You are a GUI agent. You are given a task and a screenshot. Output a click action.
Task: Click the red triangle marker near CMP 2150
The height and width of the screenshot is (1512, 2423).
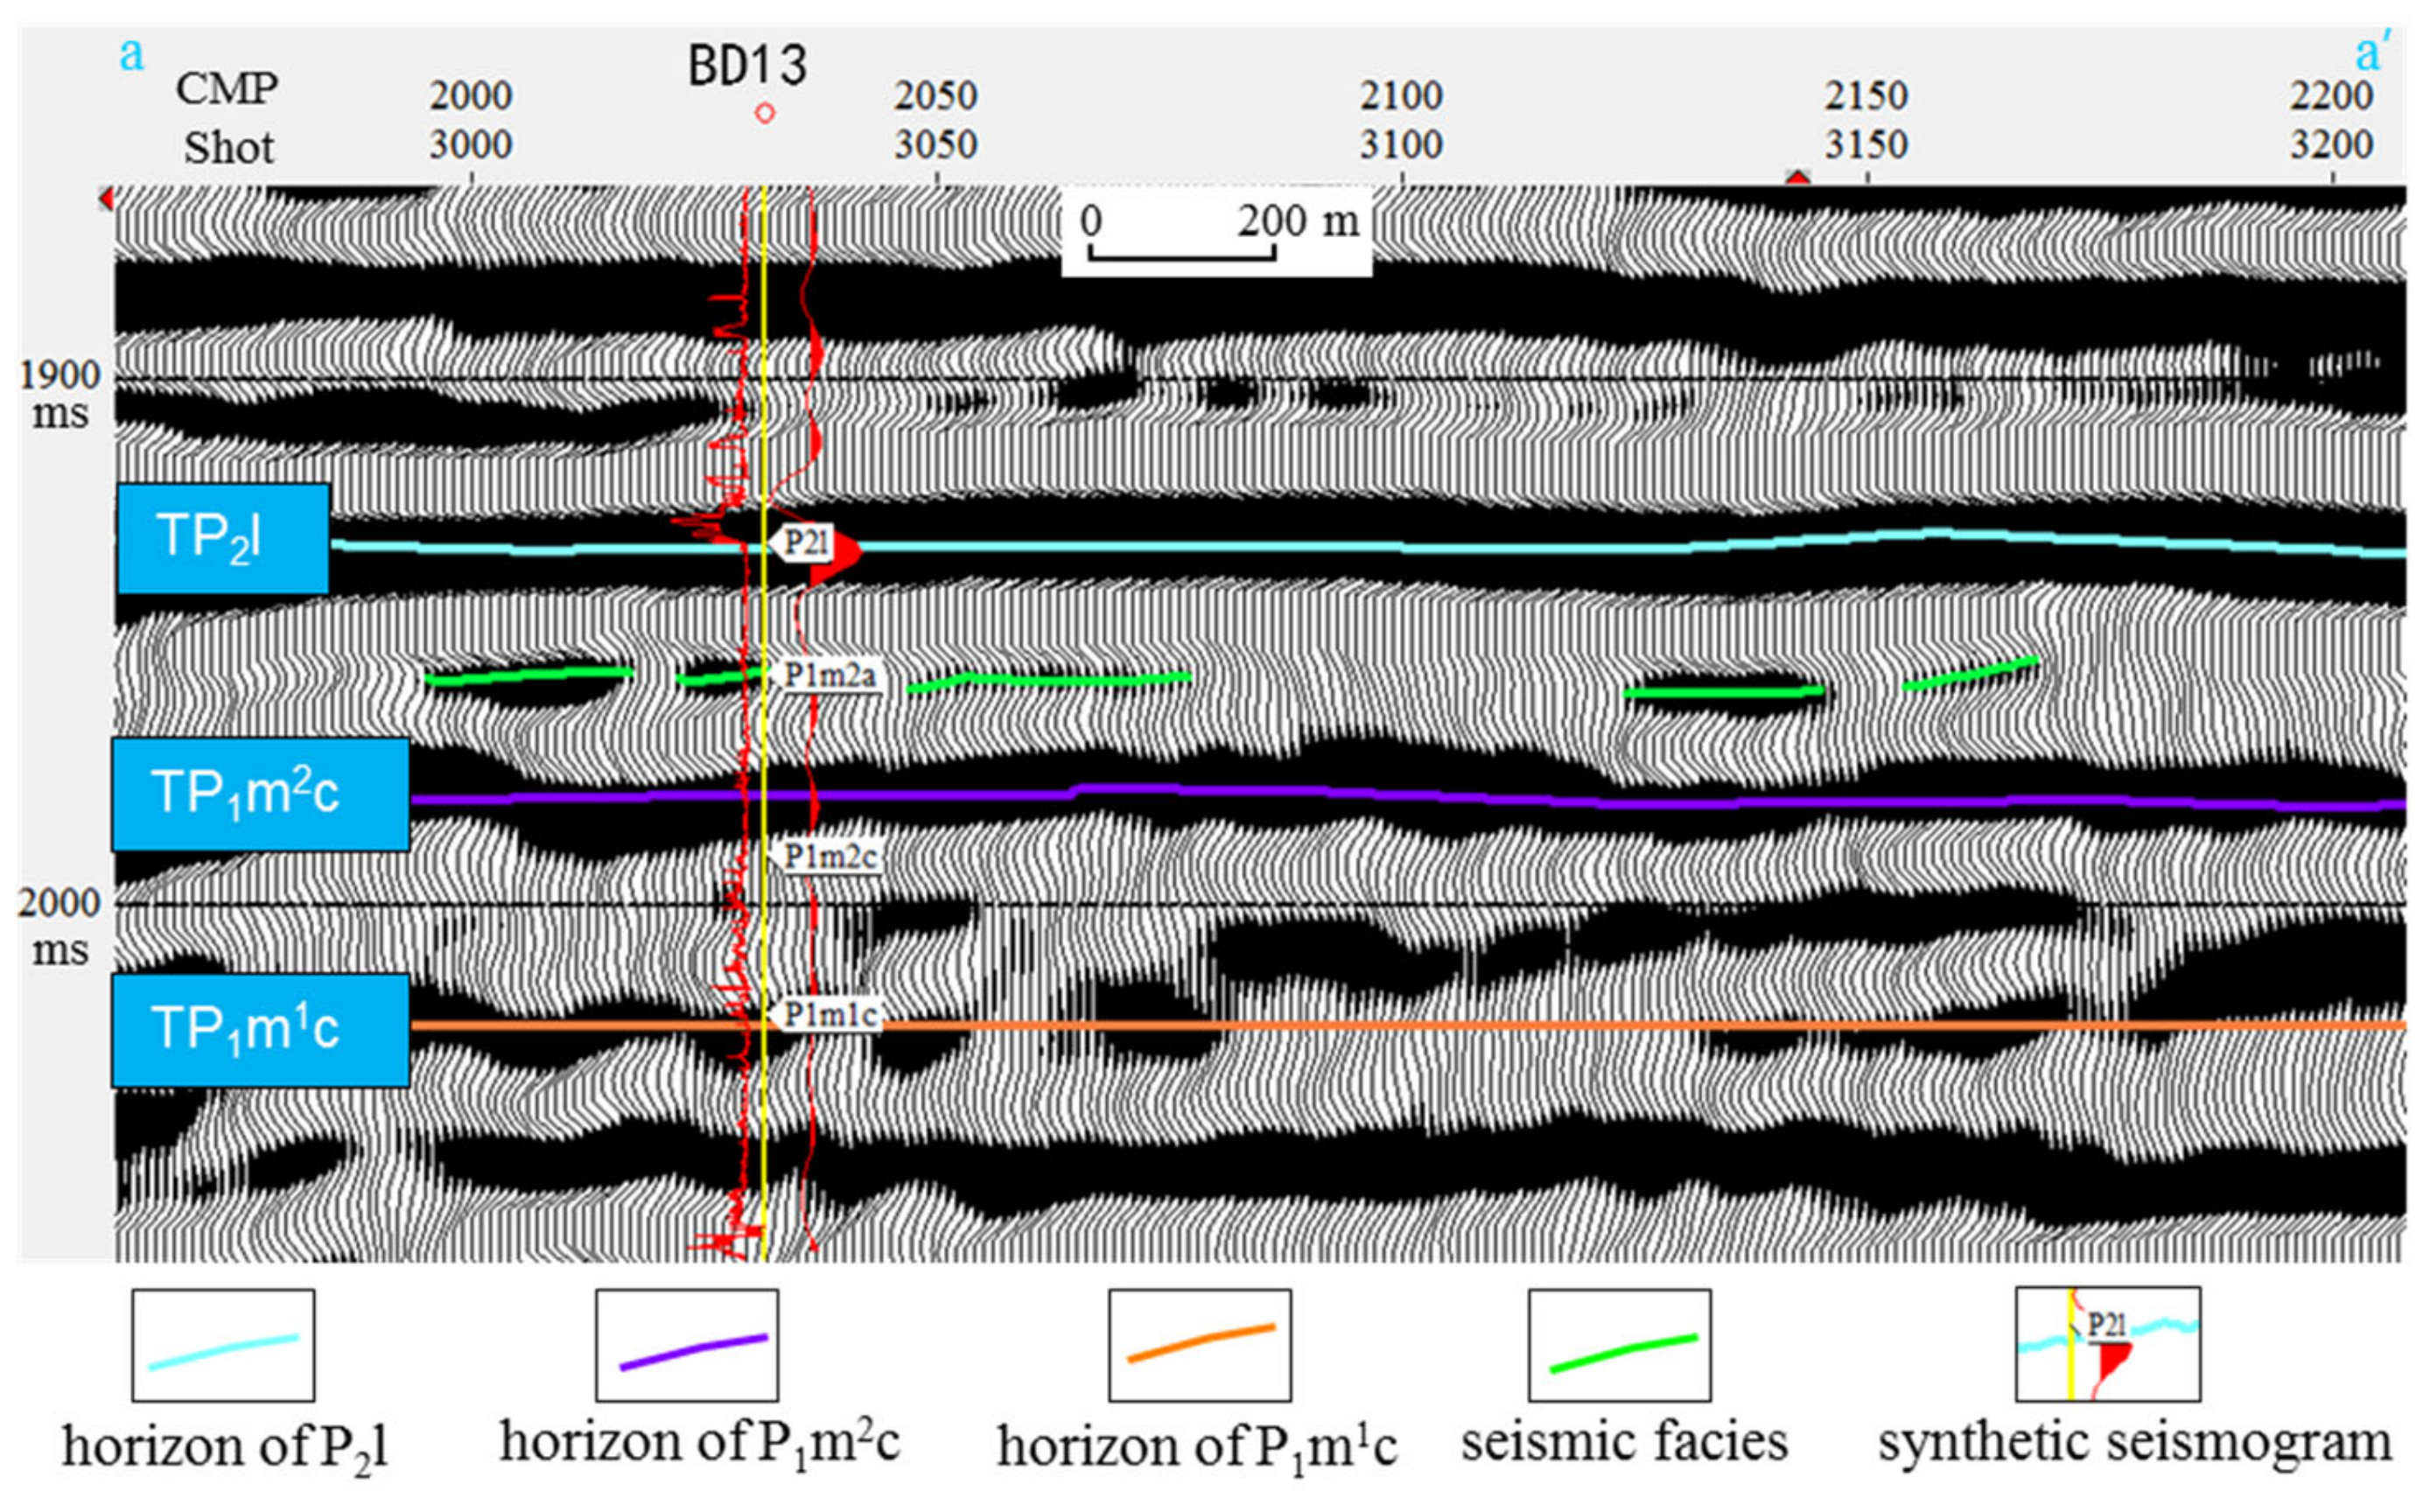coord(1798,178)
